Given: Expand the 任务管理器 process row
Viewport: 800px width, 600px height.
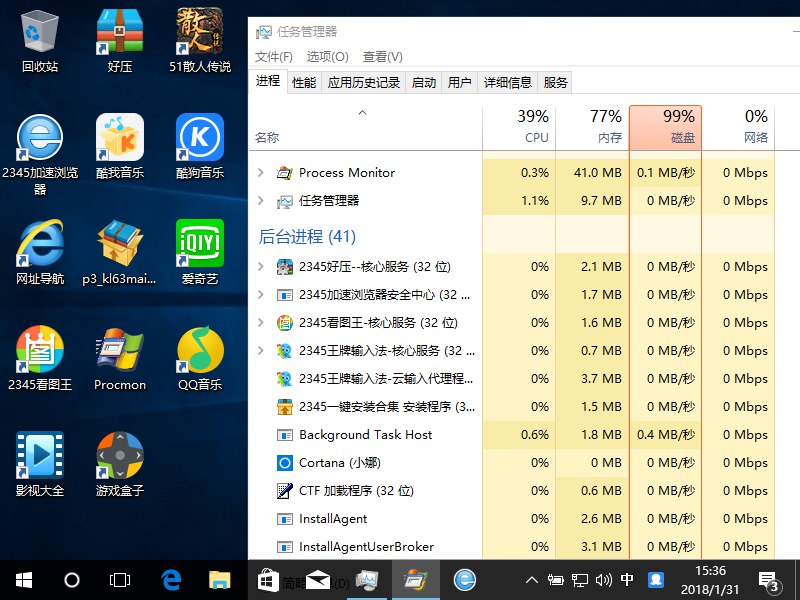Looking at the screenshot, I should (261, 201).
